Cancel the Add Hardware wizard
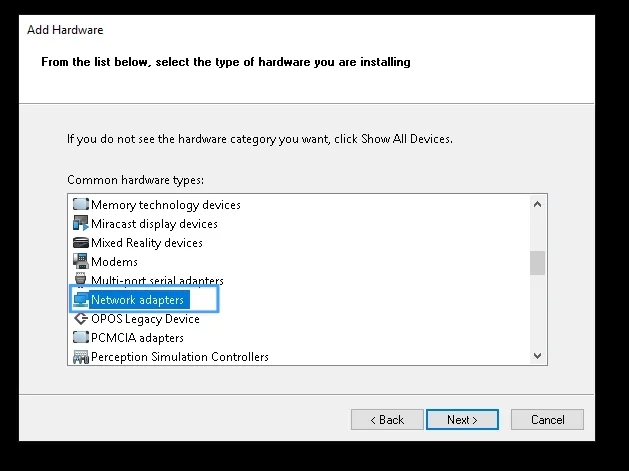The width and height of the screenshot is (629, 471). [547, 420]
